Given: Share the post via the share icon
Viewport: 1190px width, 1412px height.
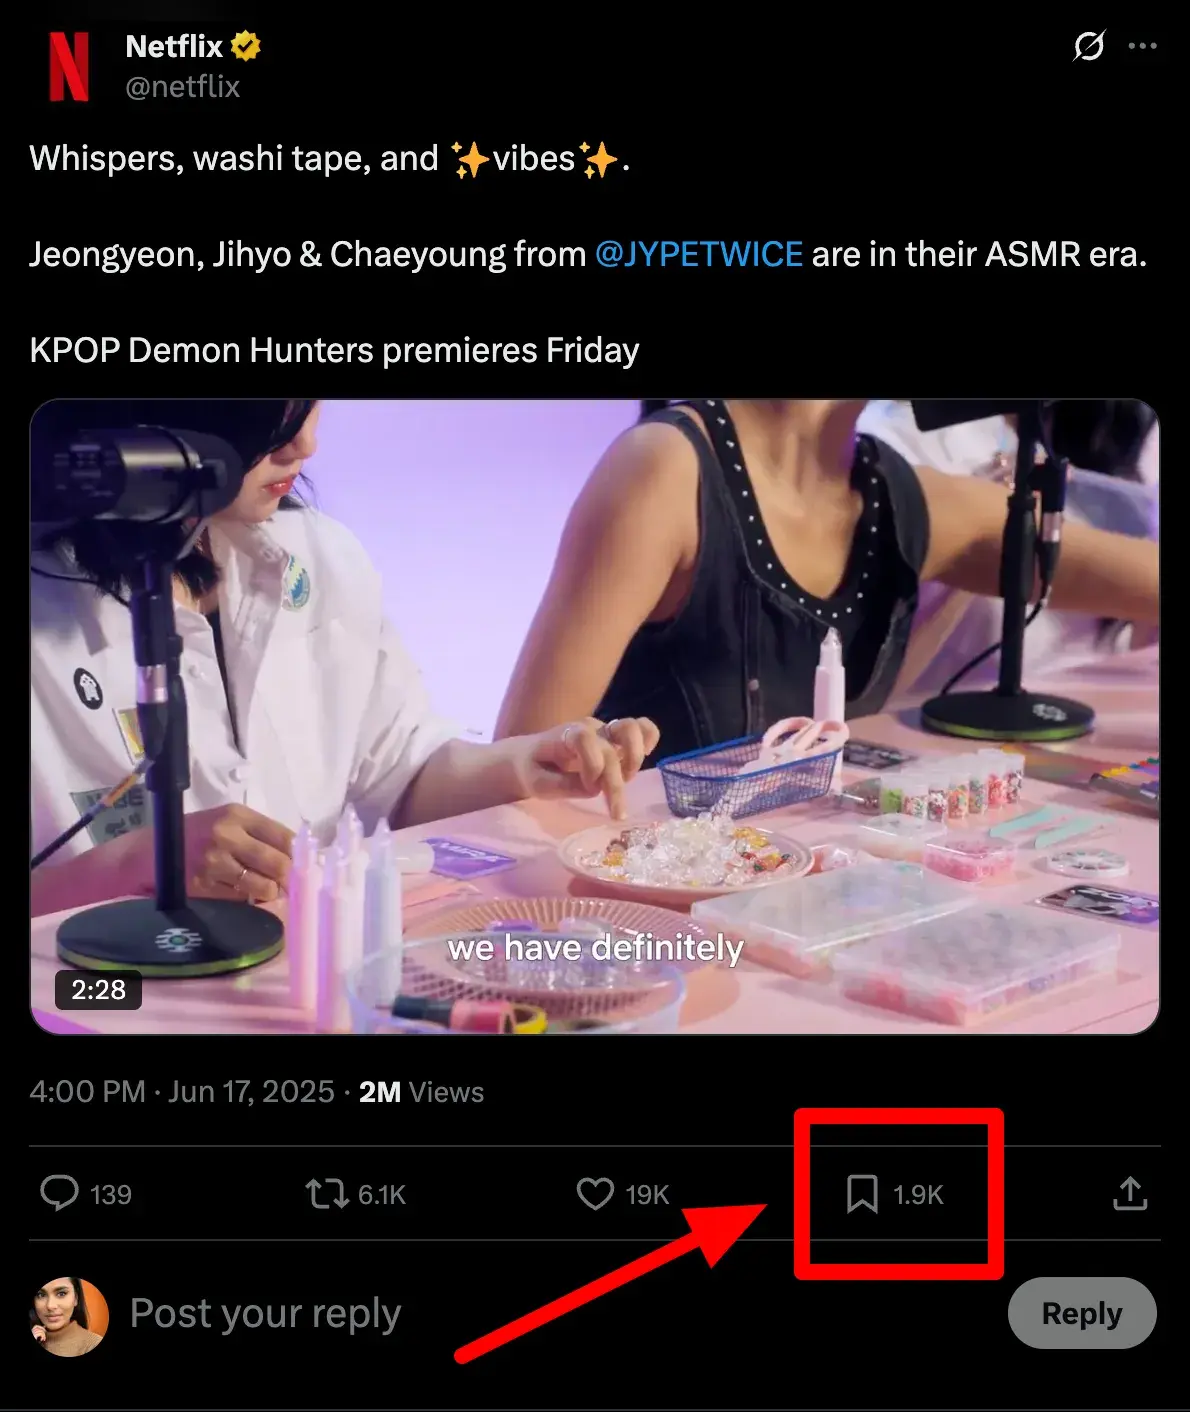Looking at the screenshot, I should [x=1131, y=1194].
